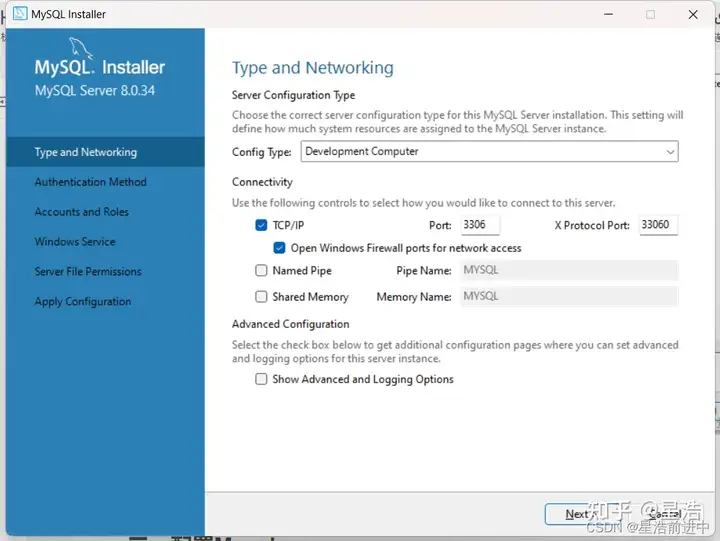This screenshot has height=541, width=720.
Task: Disable Open Windows Firewall ports option
Action: [x=280, y=248]
